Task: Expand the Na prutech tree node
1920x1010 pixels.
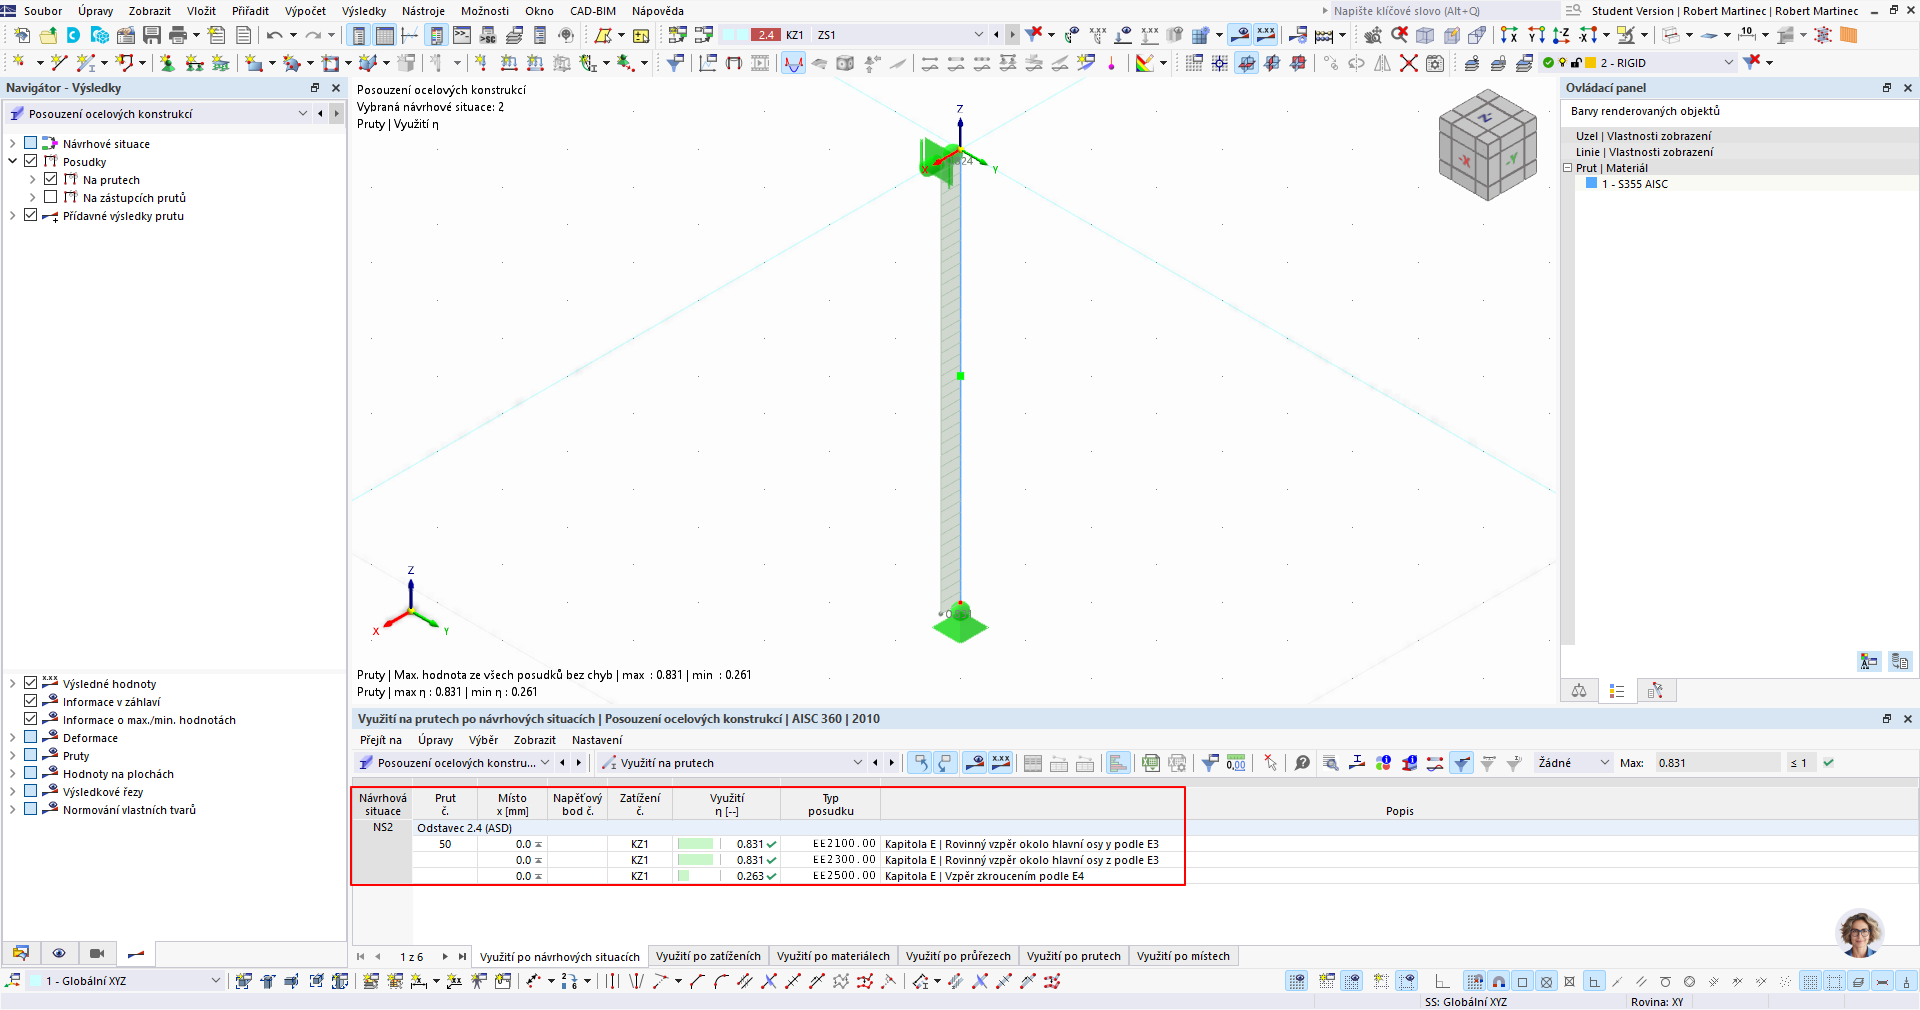Action: tap(31, 179)
